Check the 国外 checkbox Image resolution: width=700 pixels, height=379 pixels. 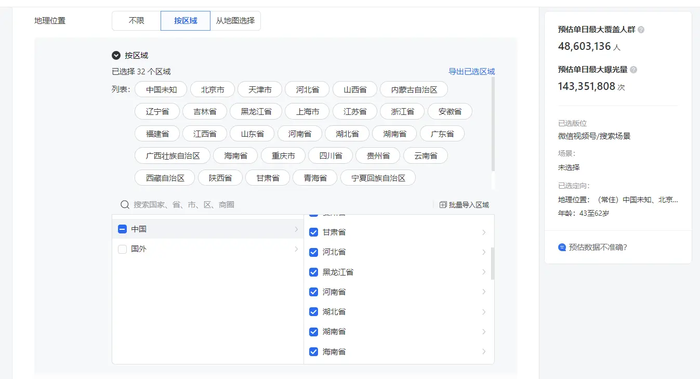122,249
